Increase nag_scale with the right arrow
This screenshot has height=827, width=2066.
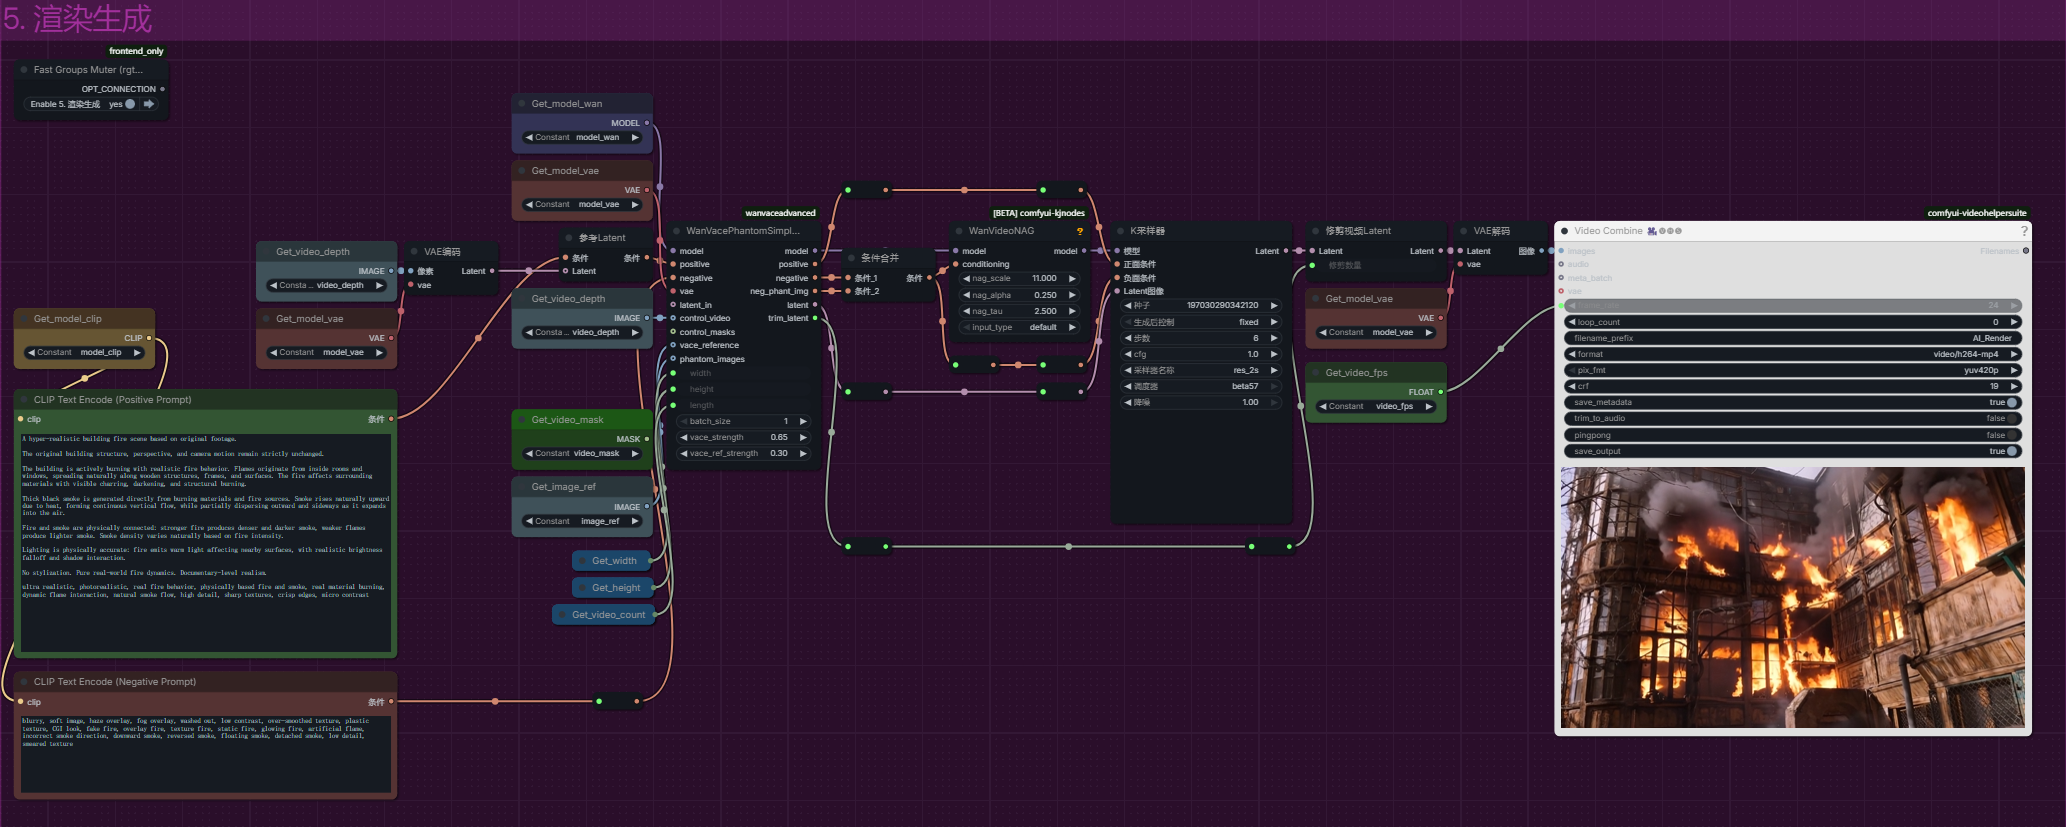pyautogui.click(x=1072, y=279)
